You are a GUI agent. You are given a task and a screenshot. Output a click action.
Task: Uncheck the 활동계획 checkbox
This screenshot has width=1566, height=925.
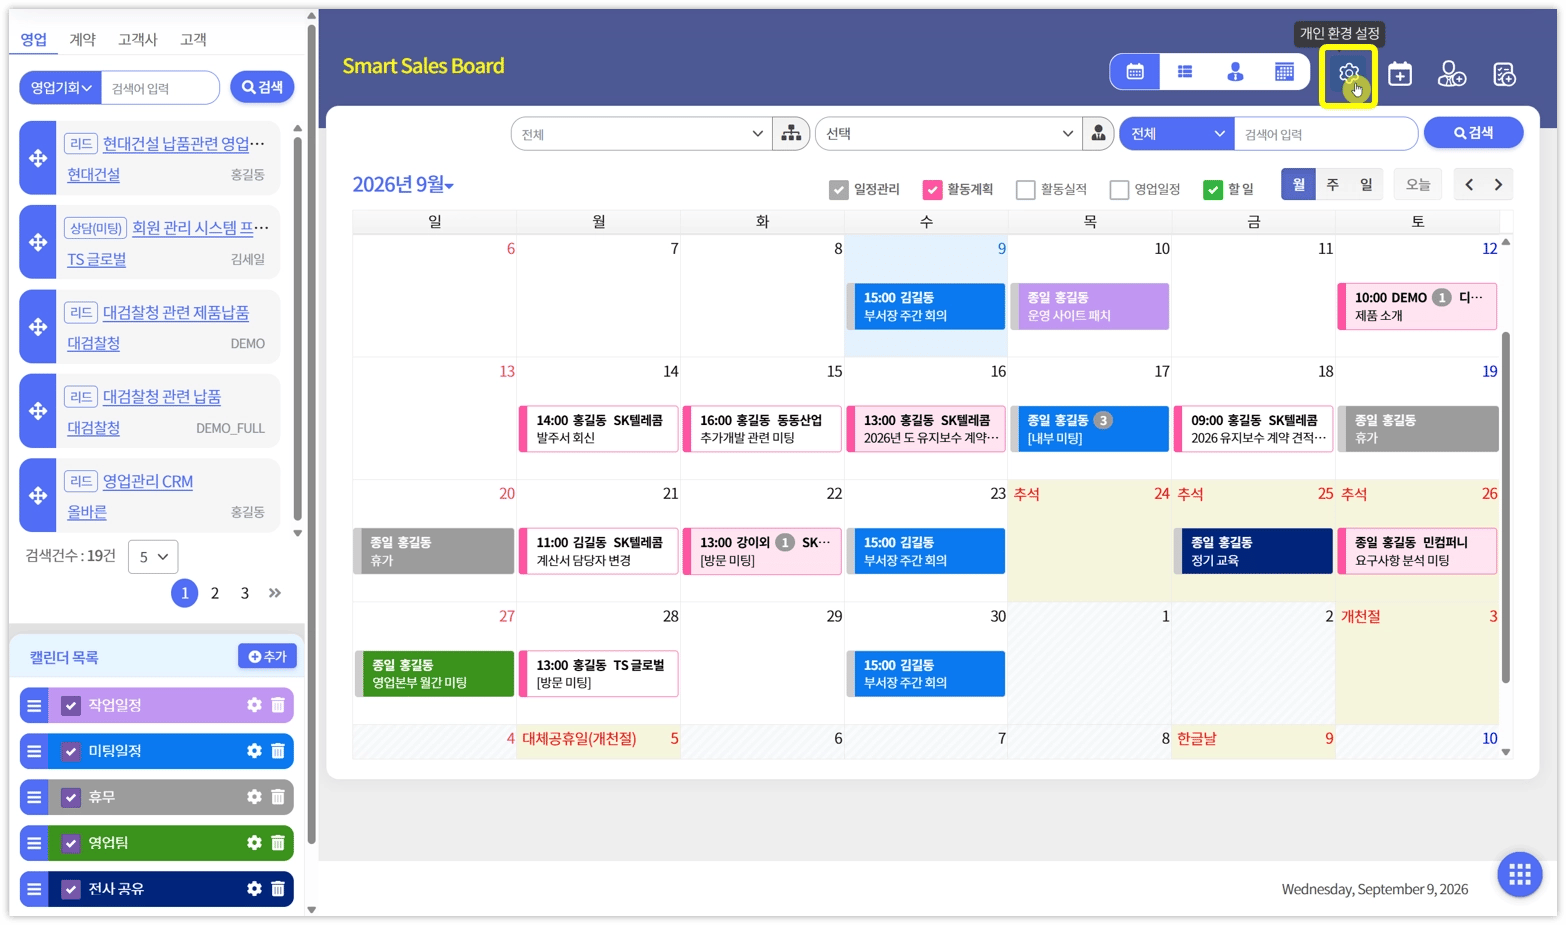932,190
